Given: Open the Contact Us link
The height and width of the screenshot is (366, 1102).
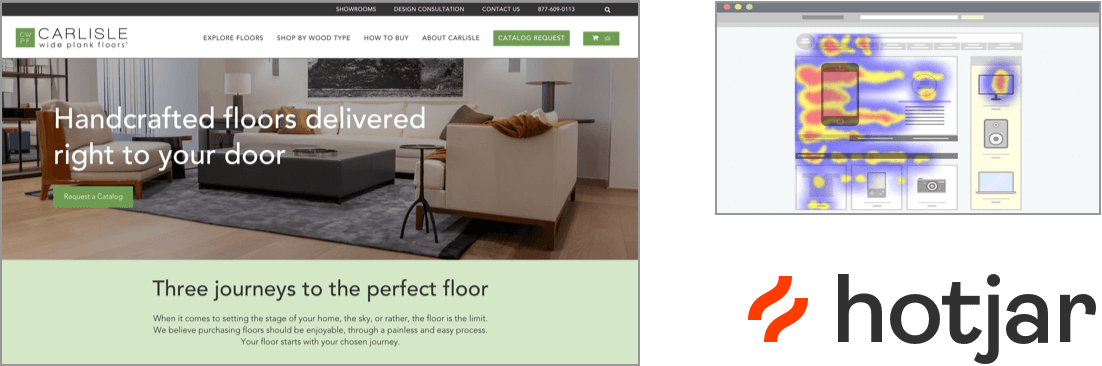Looking at the screenshot, I should [501, 9].
